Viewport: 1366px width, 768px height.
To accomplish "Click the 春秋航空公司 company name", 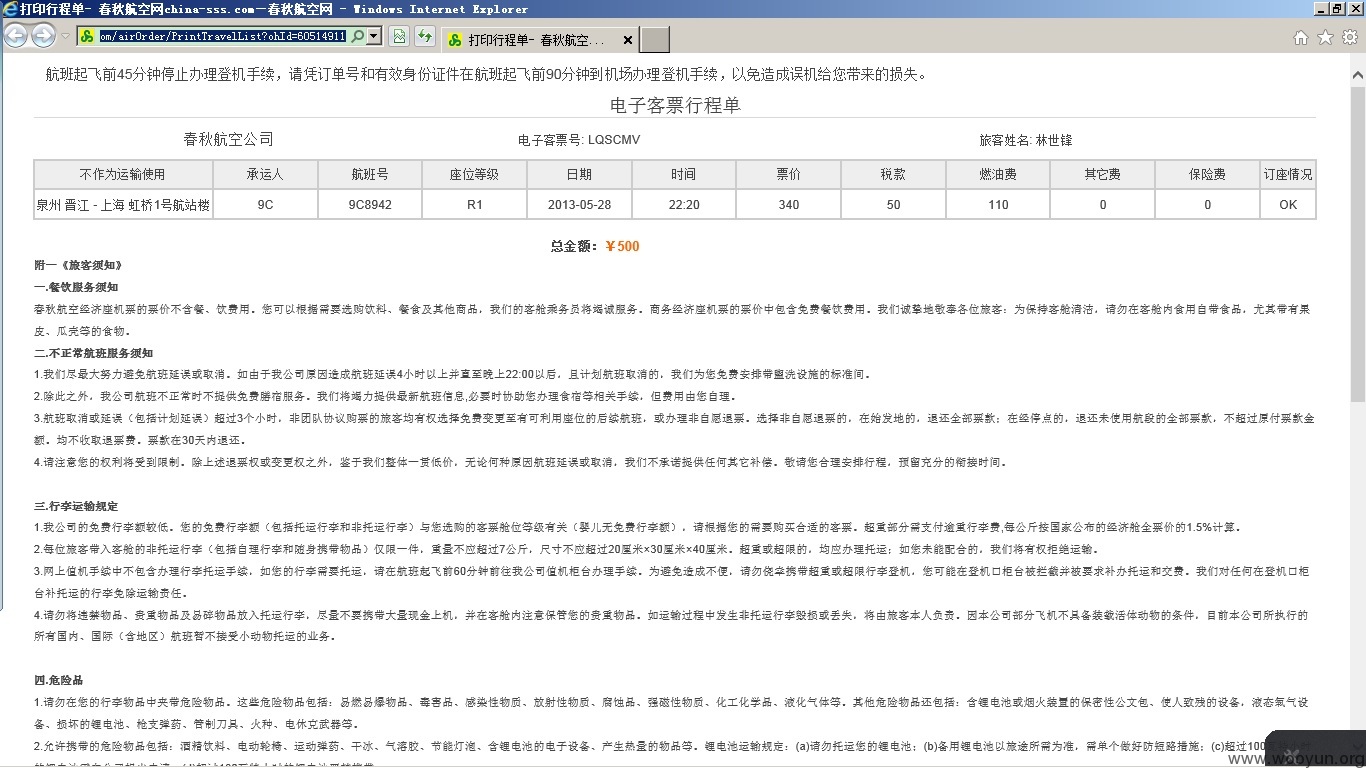I will click(x=228, y=139).
